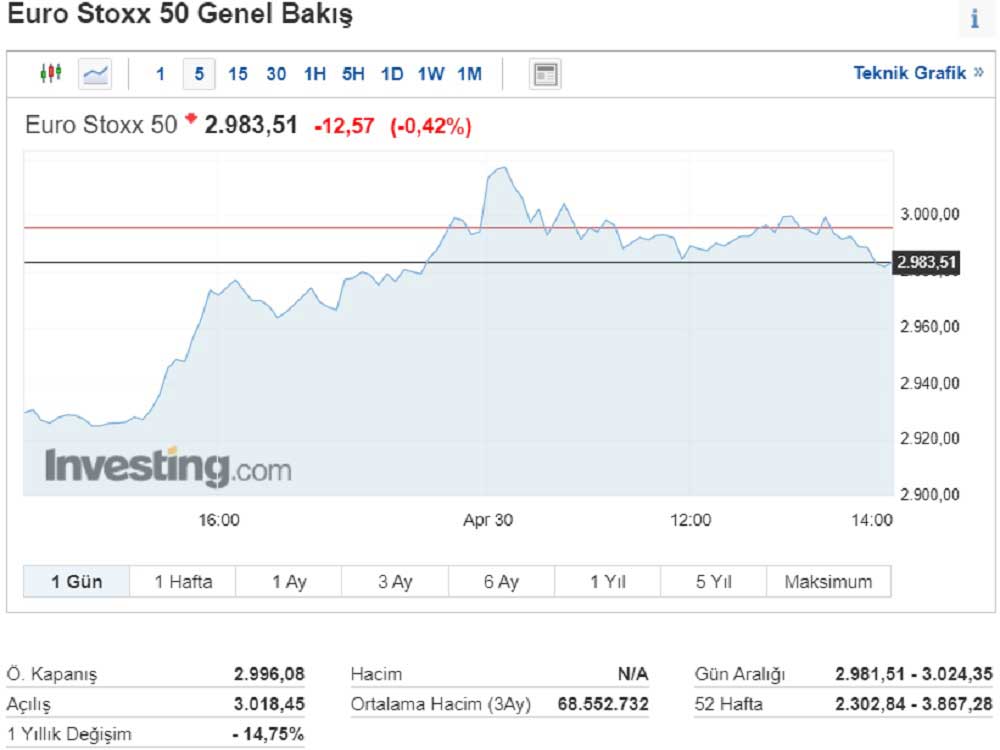The image size is (1000, 750).
Task: Switch to the 1 Gün range tab
Action: point(77,582)
